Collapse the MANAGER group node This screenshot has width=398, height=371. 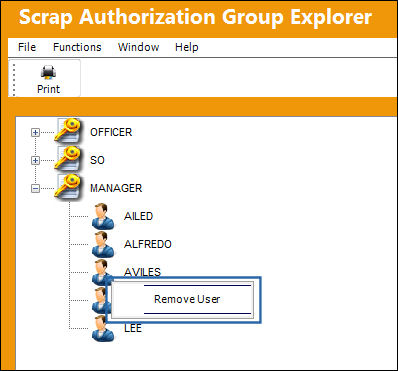click(x=35, y=189)
